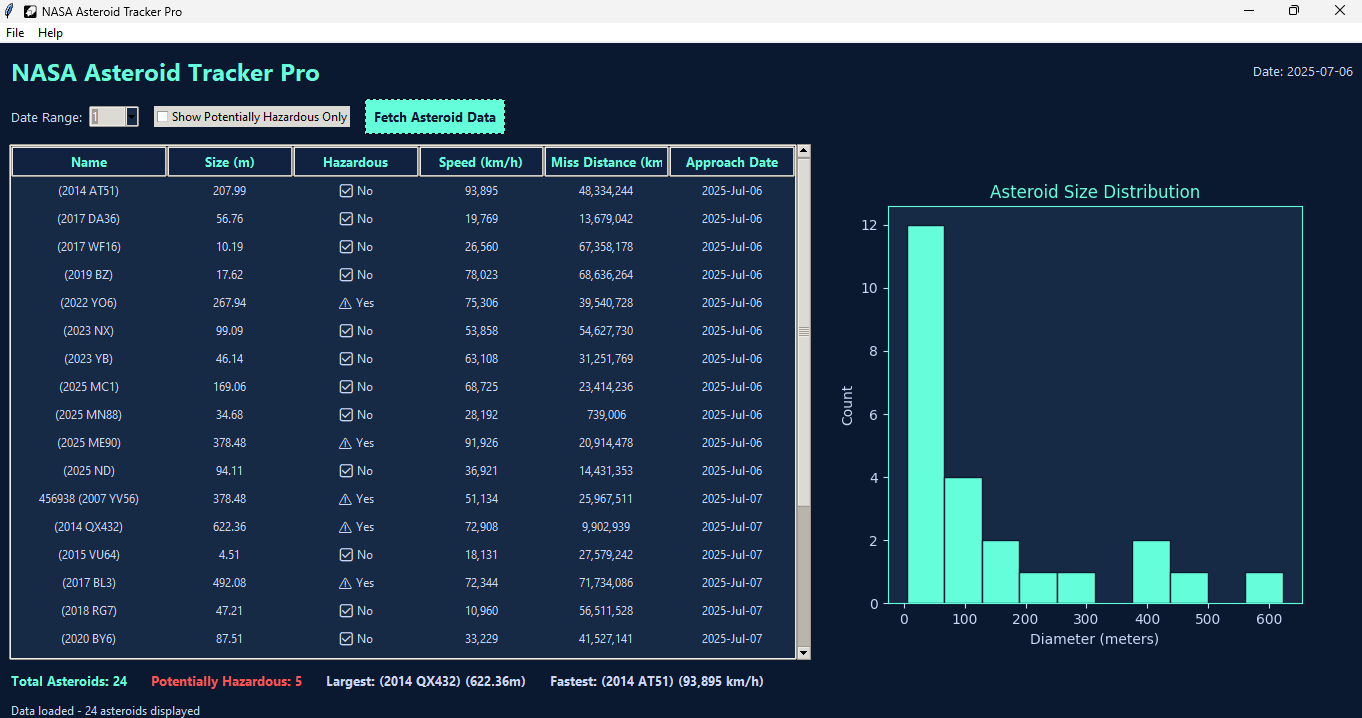Viewport: 1362px width, 718px height.
Task: Click approach date of (2020 BY6) row
Action: (732, 639)
